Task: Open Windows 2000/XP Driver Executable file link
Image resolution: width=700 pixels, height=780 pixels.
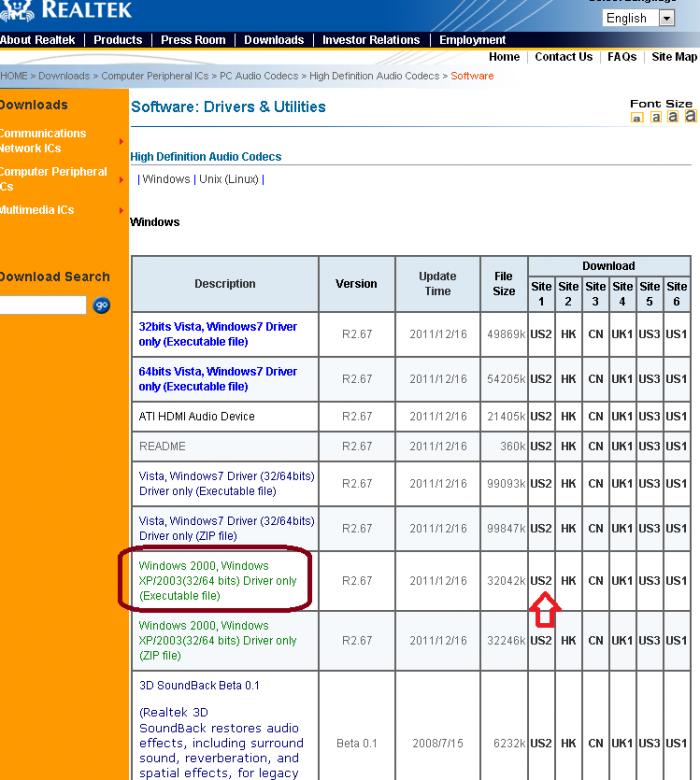Action: [x=217, y=581]
